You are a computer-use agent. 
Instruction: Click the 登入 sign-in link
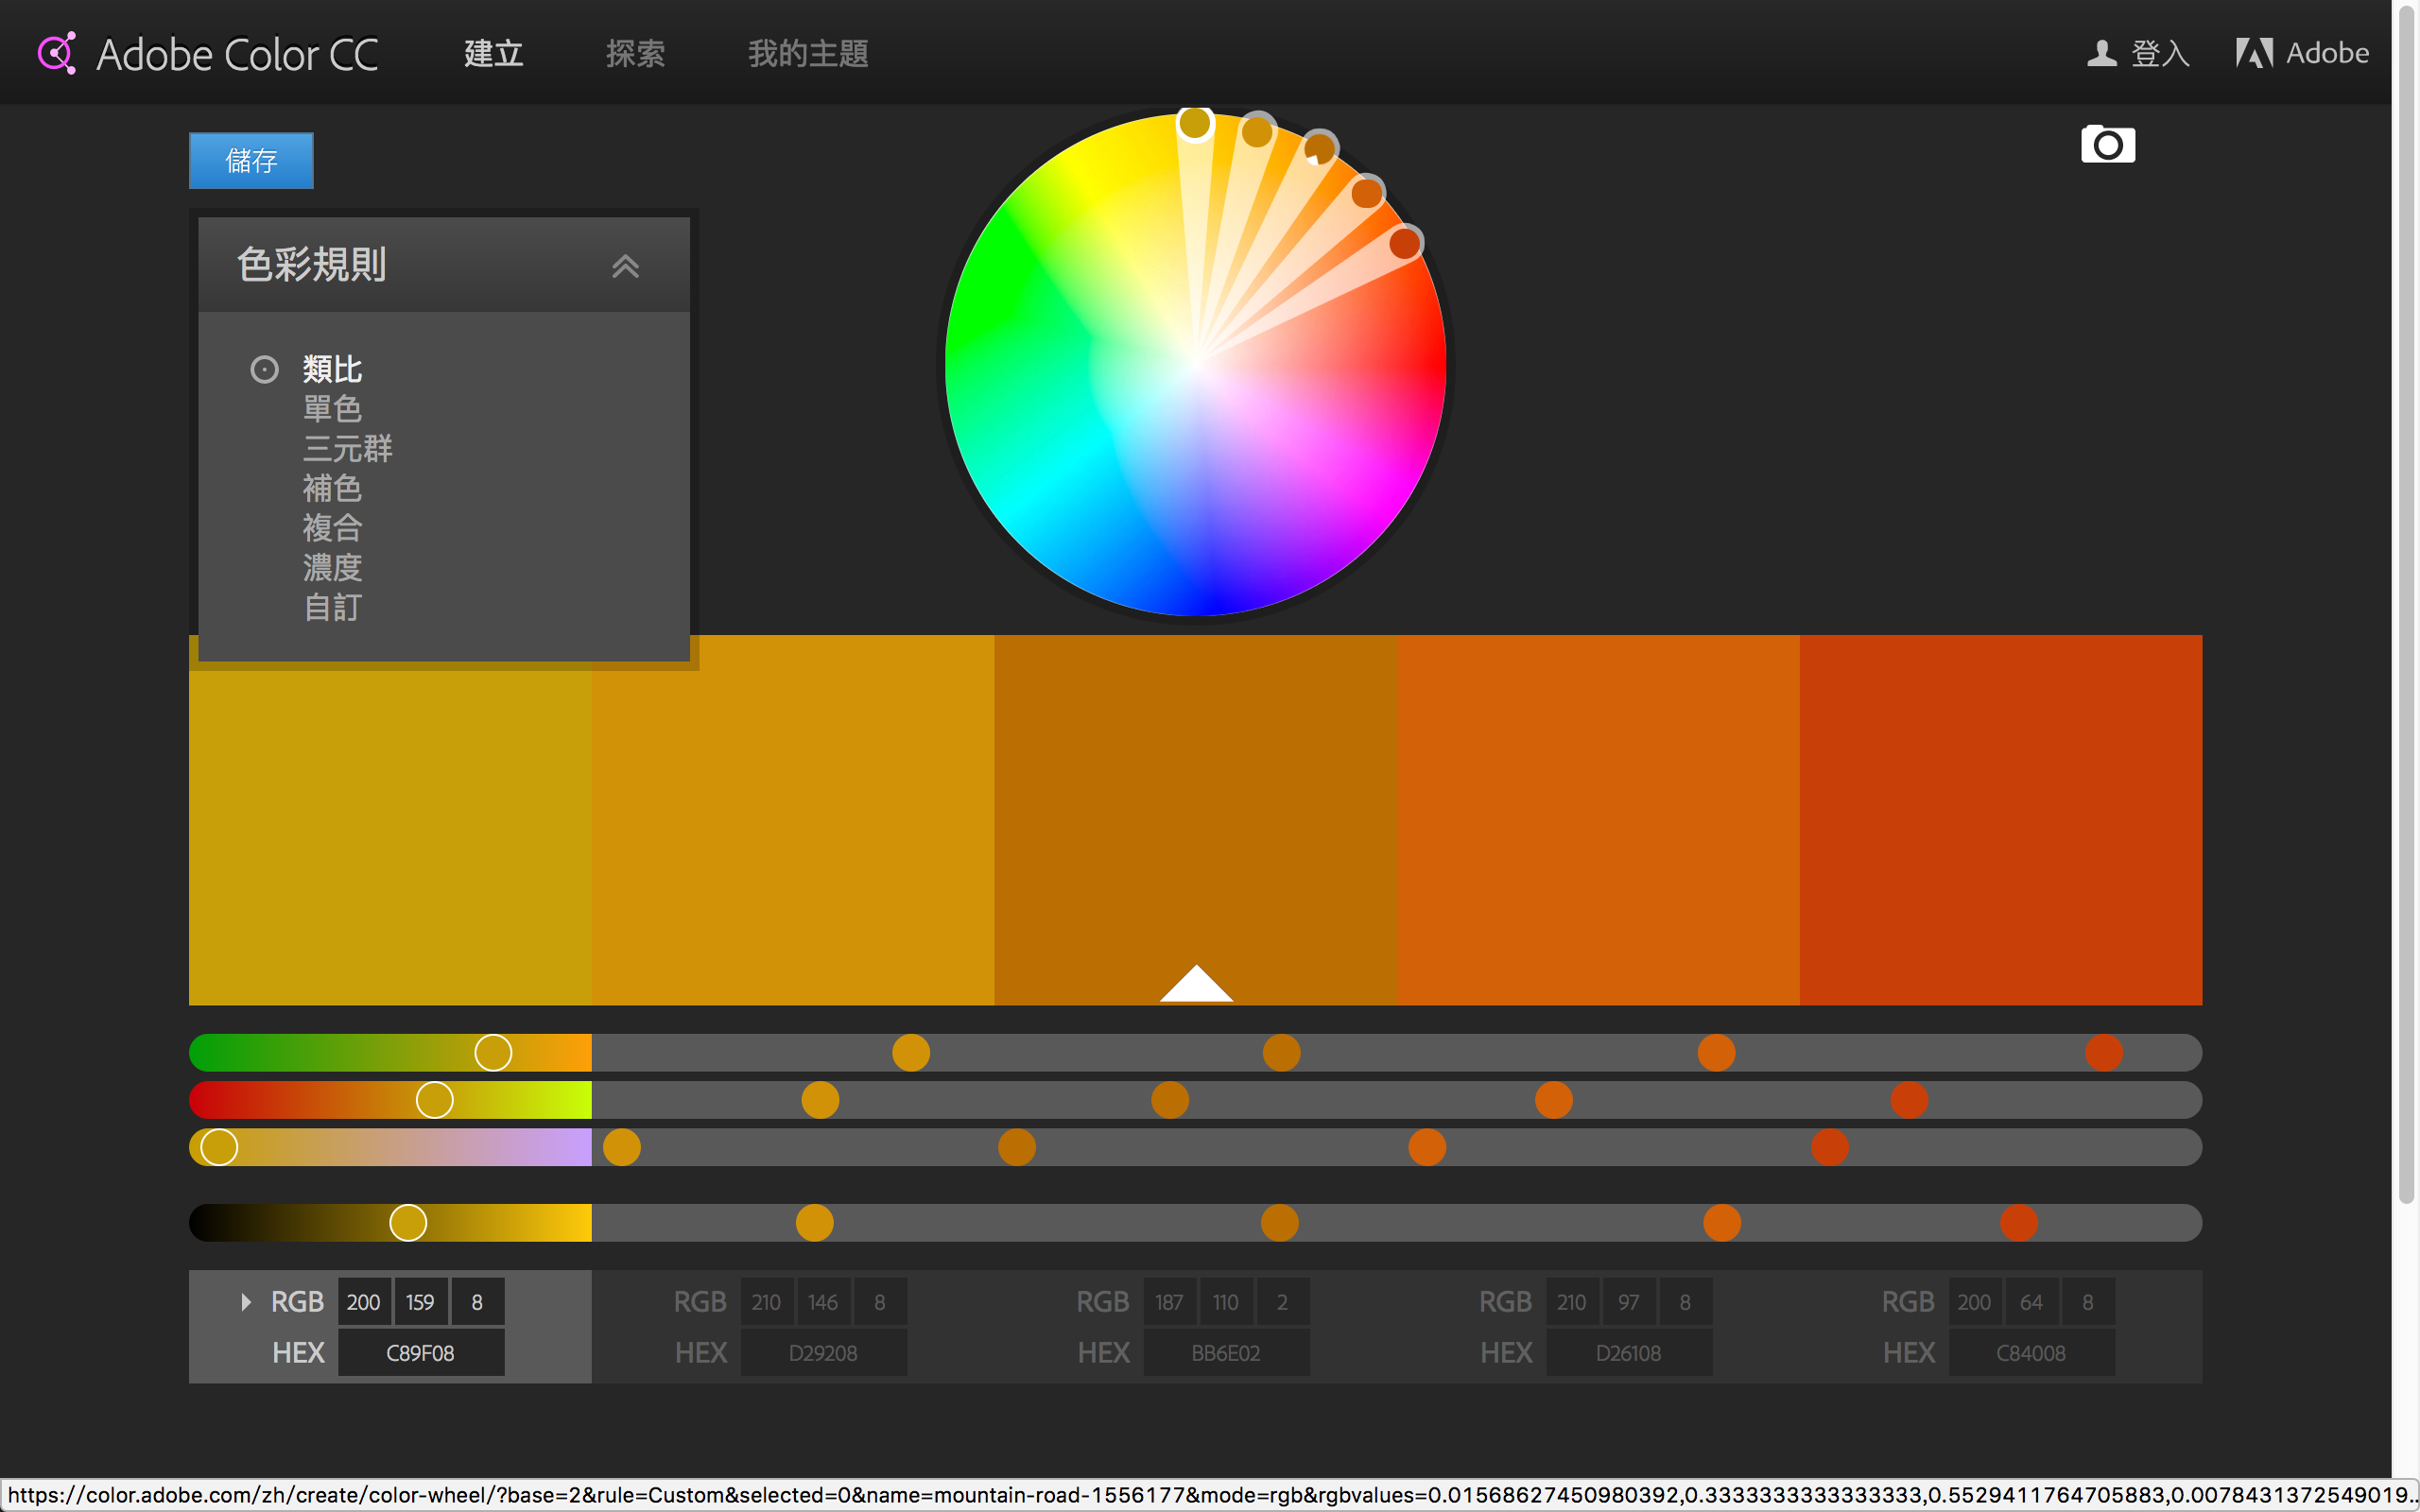coord(2160,53)
